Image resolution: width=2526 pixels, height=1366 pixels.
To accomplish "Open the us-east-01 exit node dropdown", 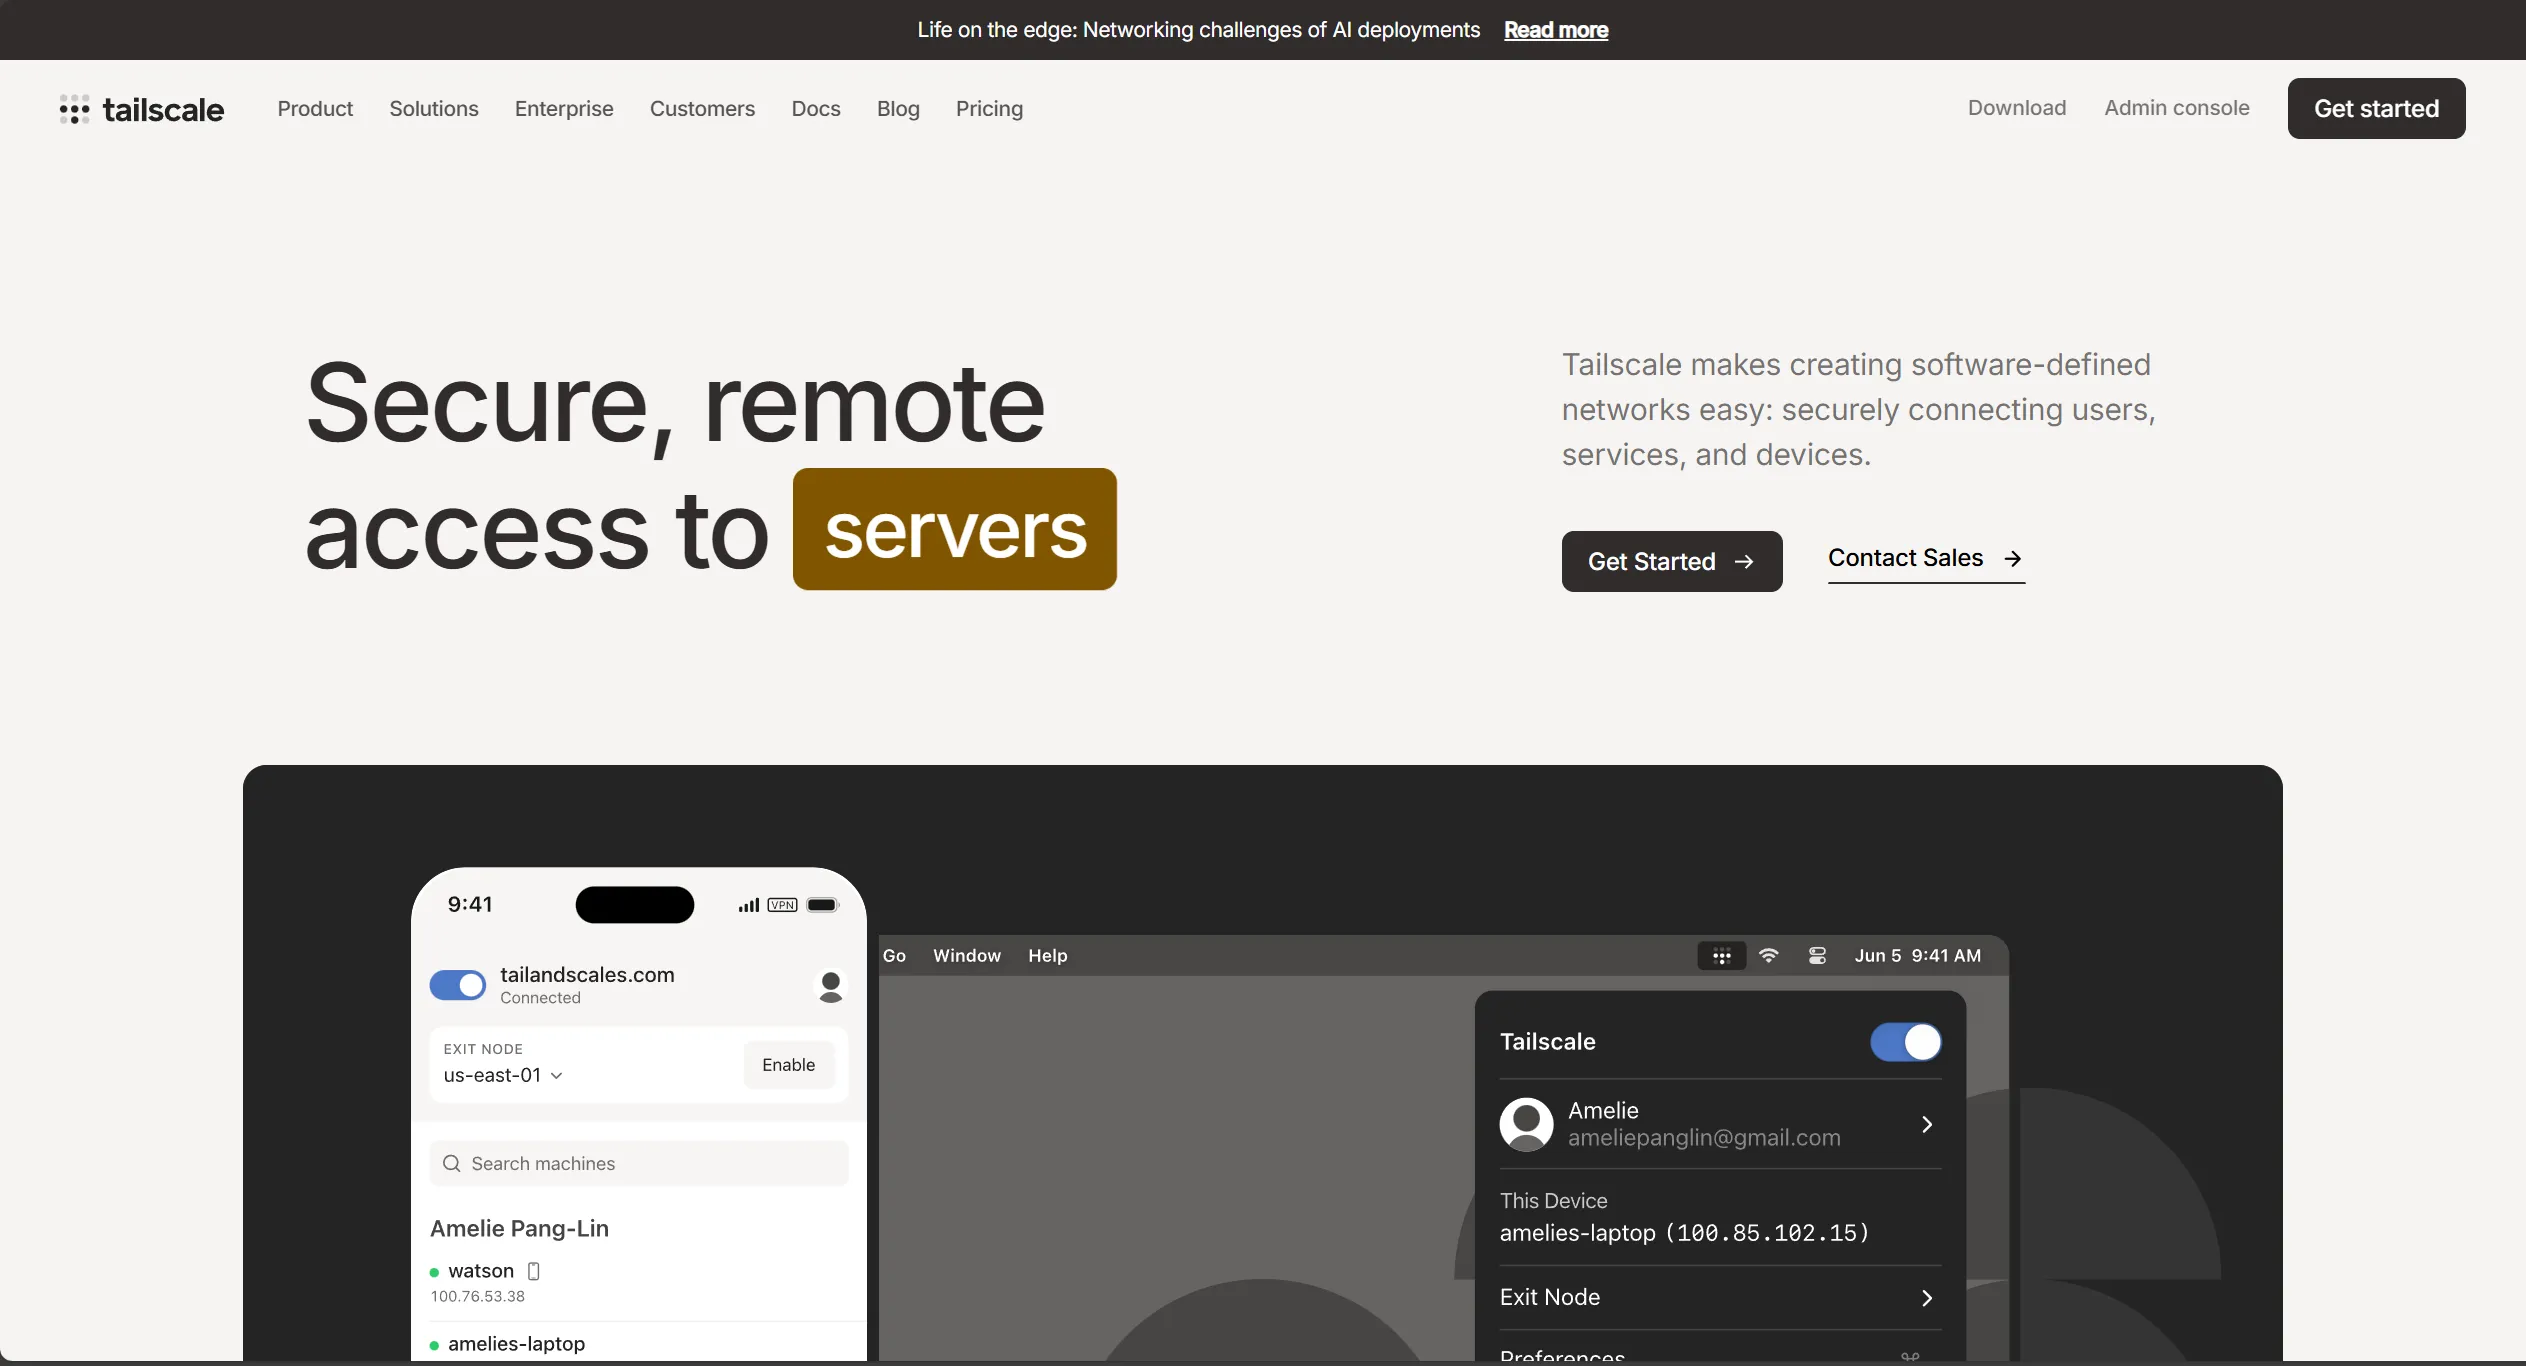I will click(504, 1076).
